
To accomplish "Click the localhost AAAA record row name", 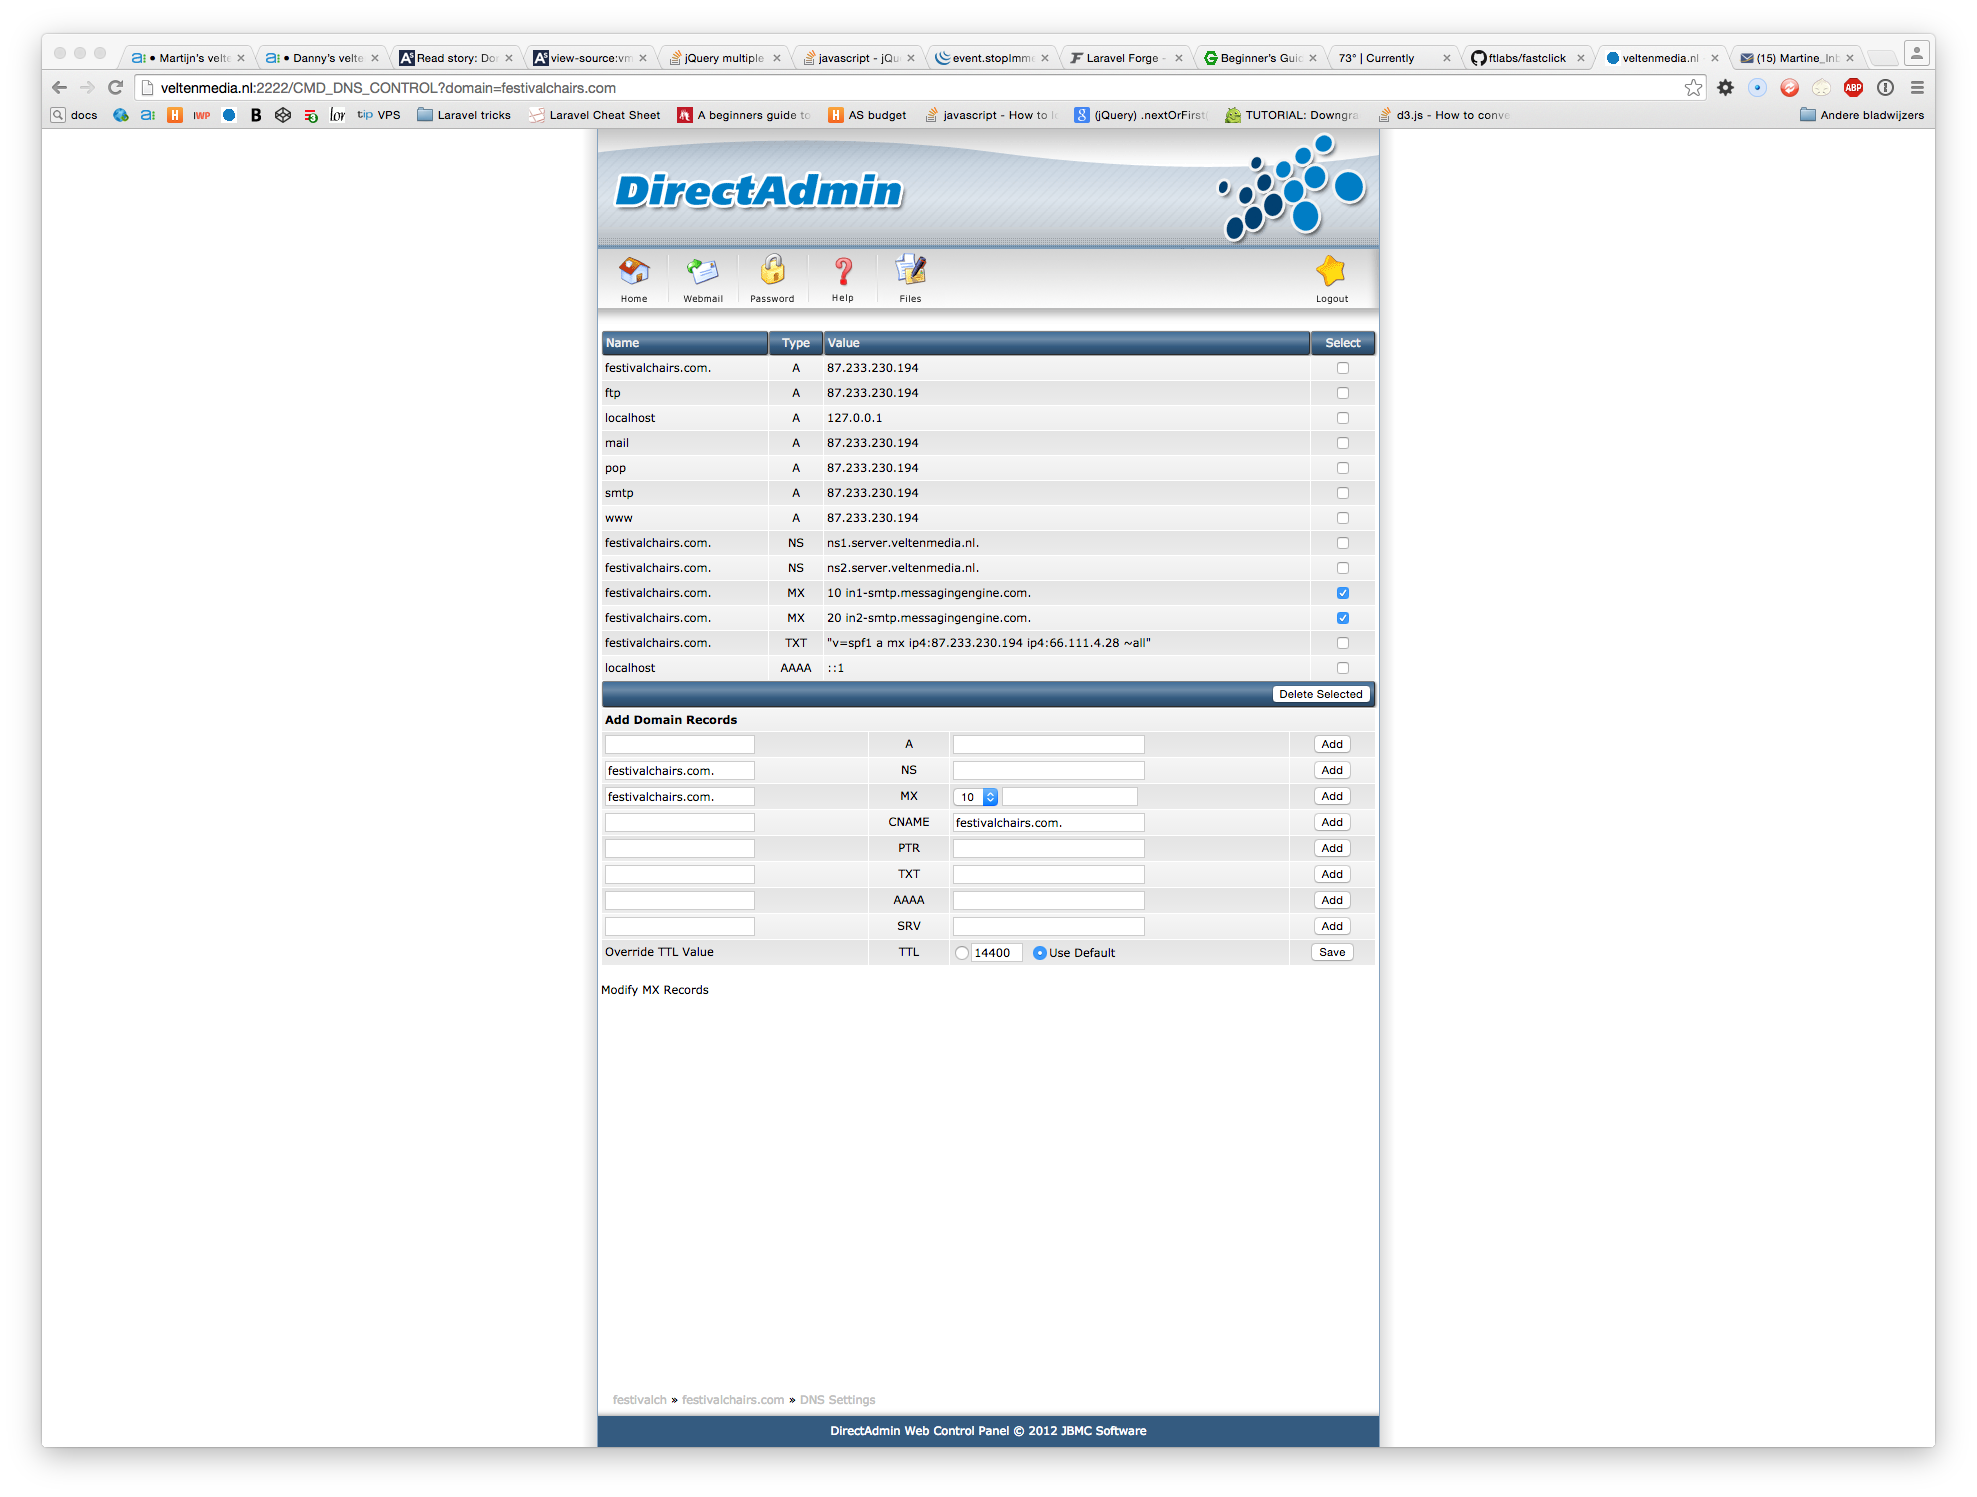I will (x=630, y=668).
